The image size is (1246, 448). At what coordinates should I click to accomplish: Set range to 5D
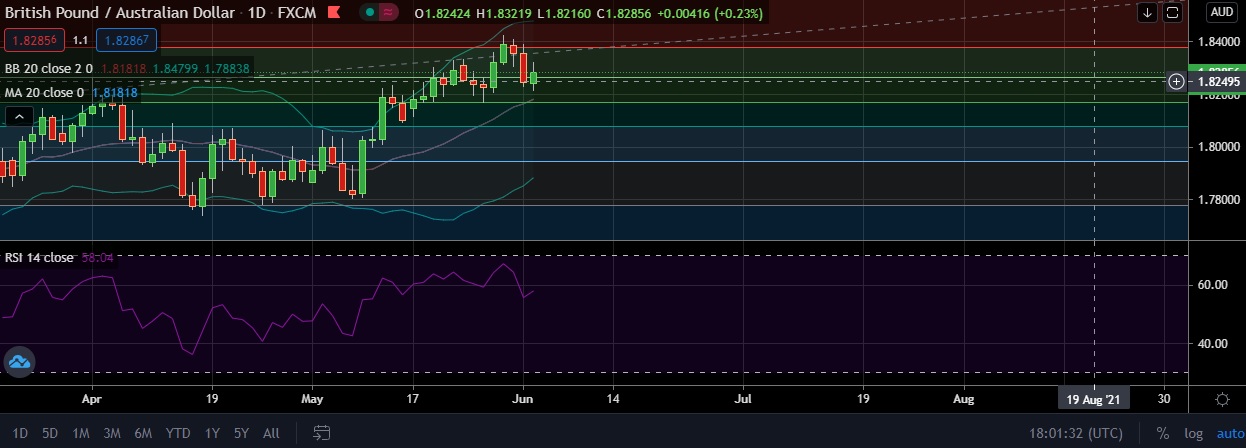click(x=50, y=433)
